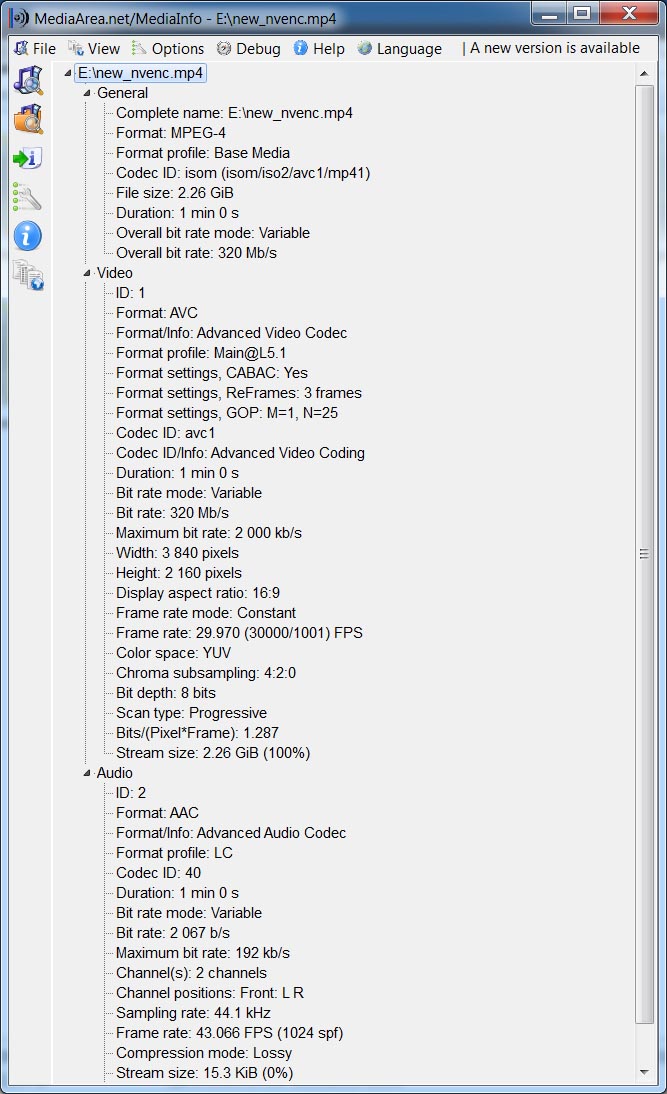Click the MediaInfo title bar app icon
667x1094 pixels.
coord(20,17)
